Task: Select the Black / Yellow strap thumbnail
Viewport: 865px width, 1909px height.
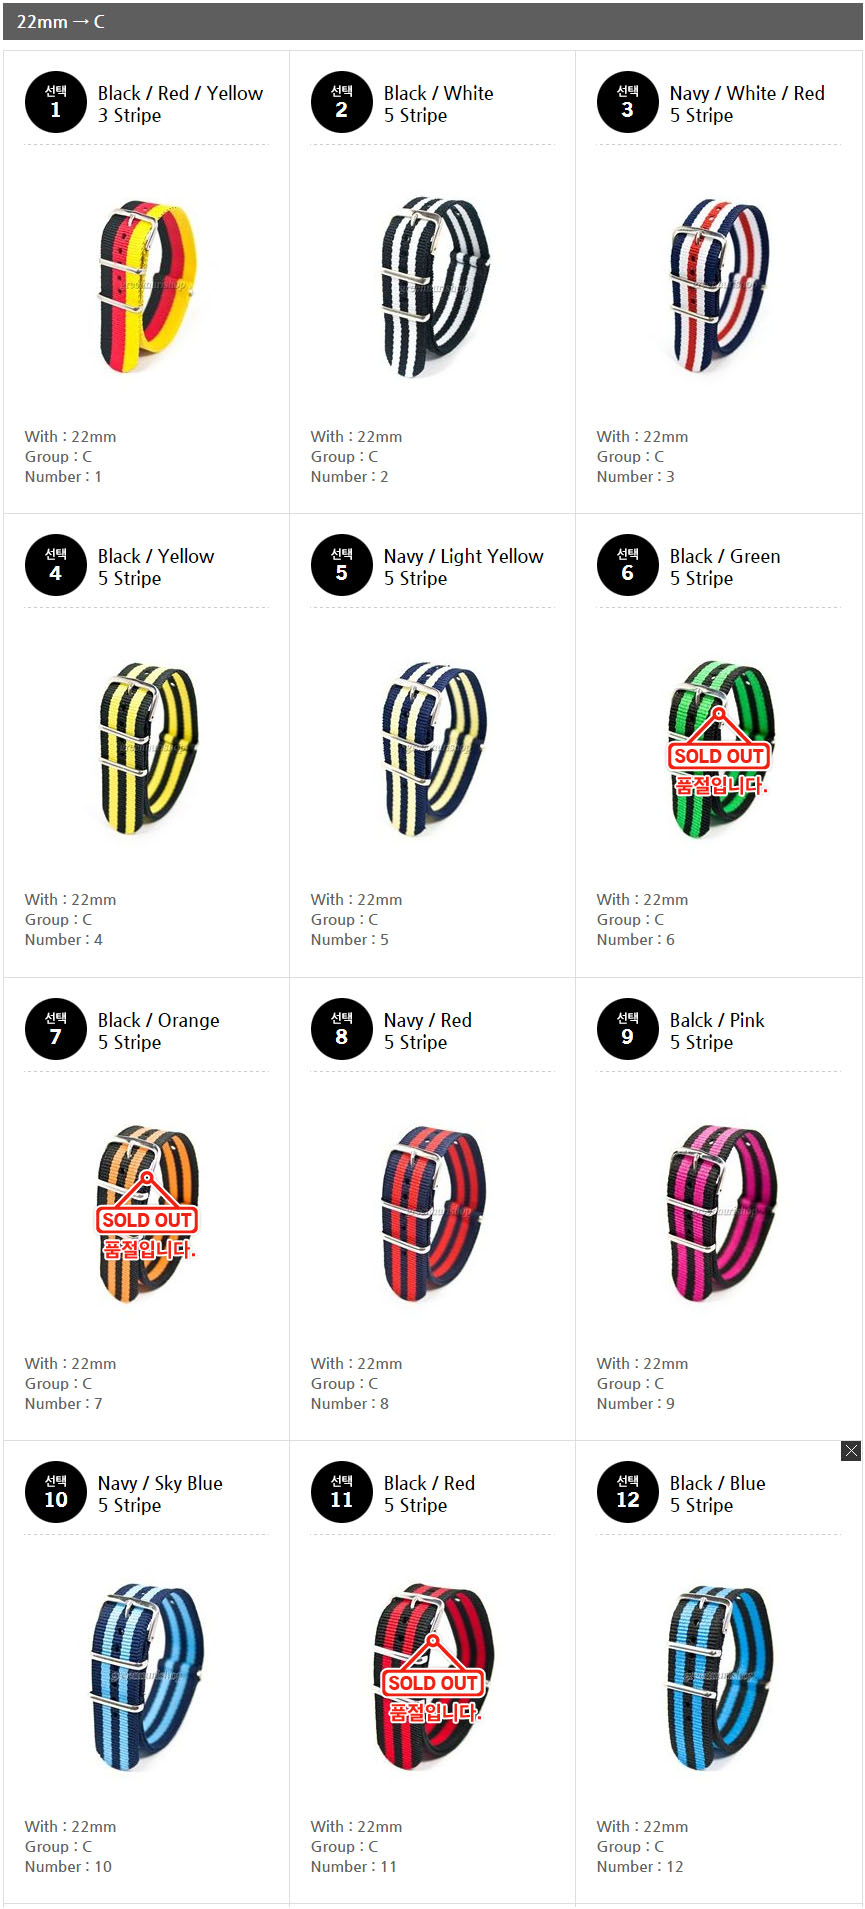Action: (147, 749)
